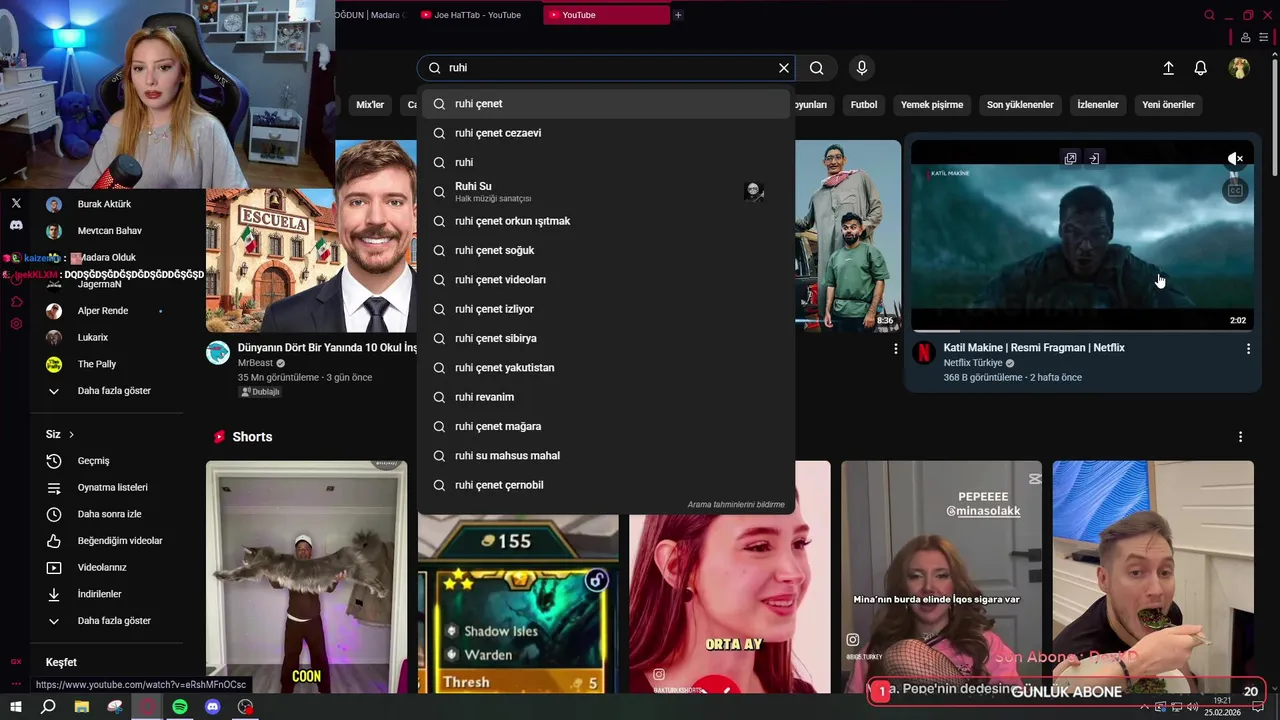The height and width of the screenshot is (720, 1280).
Task: Choose the 'ruhi çenet çernobil' suggestion
Action: [606, 485]
